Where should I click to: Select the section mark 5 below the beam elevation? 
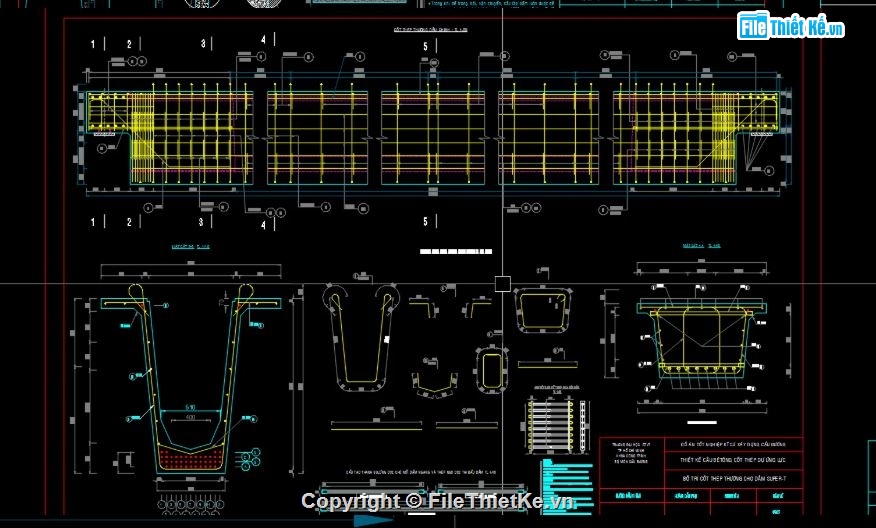click(426, 221)
